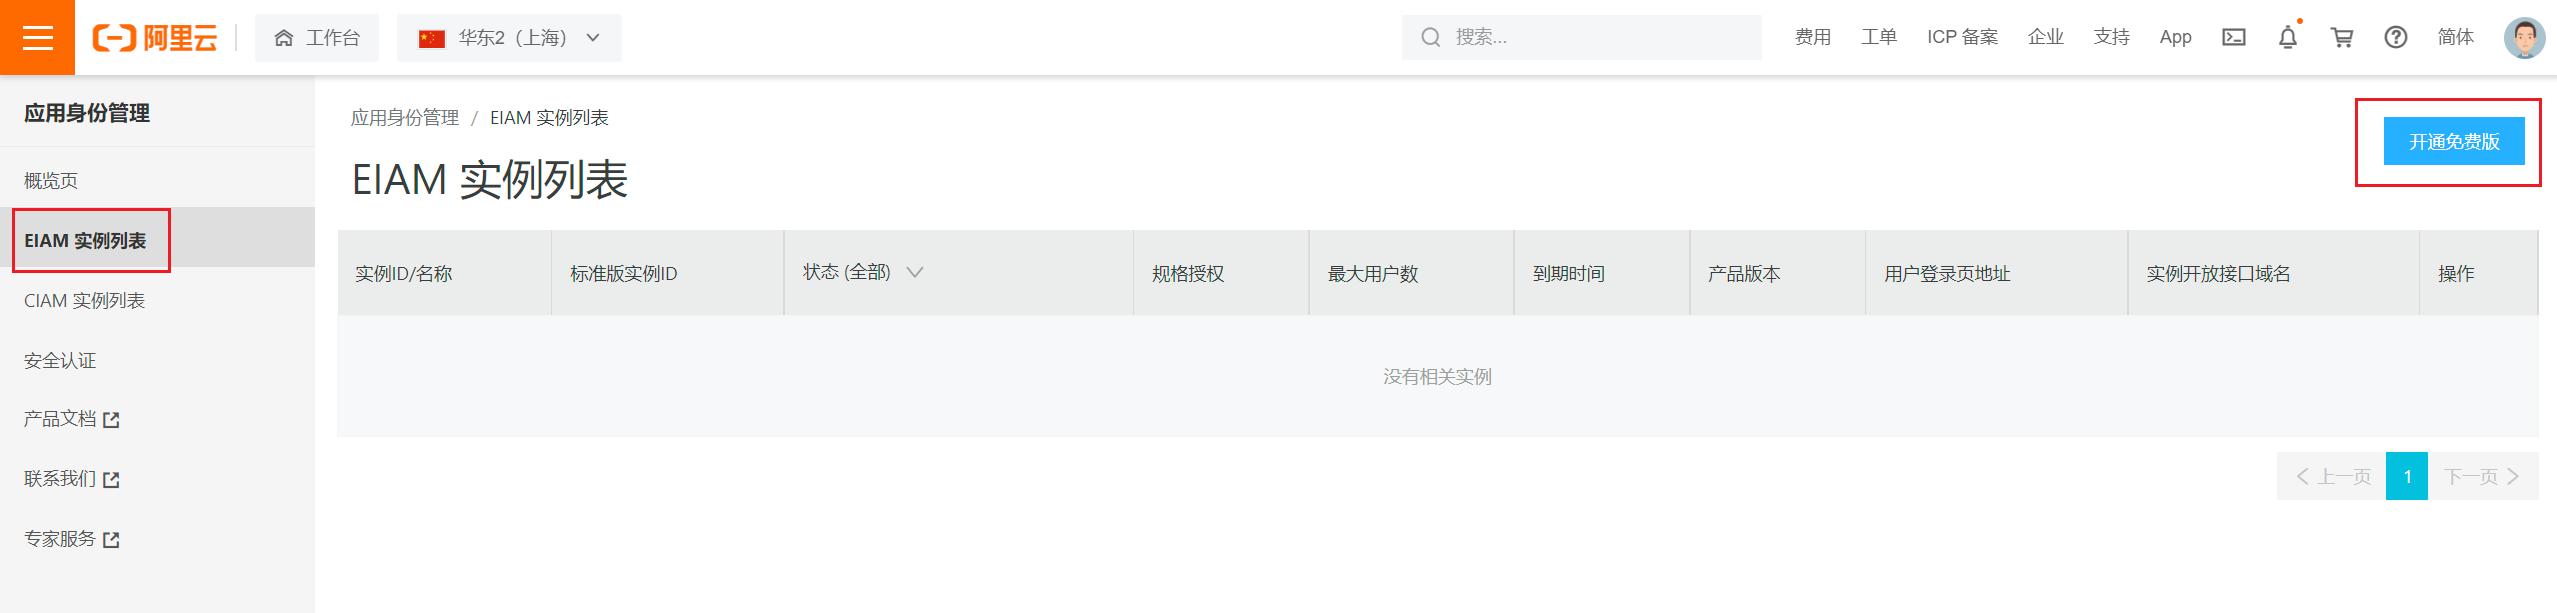Click the help question mark icon
This screenshot has width=2557, height=613.
[x=2395, y=38]
